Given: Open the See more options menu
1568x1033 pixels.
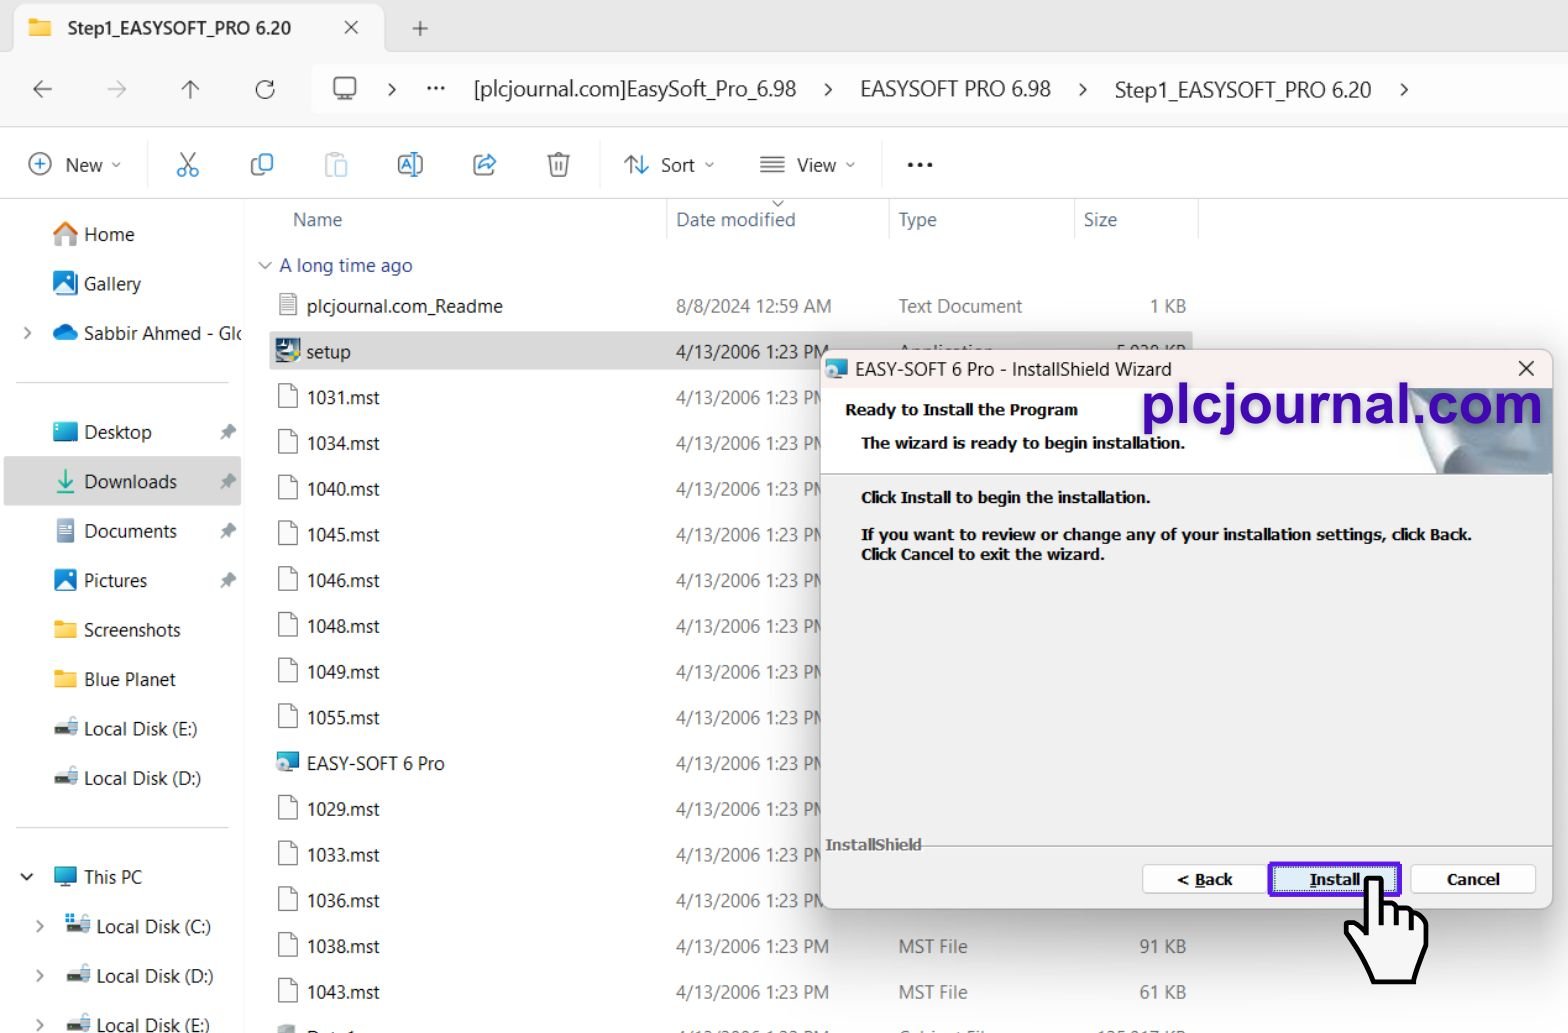Looking at the screenshot, I should 920,165.
